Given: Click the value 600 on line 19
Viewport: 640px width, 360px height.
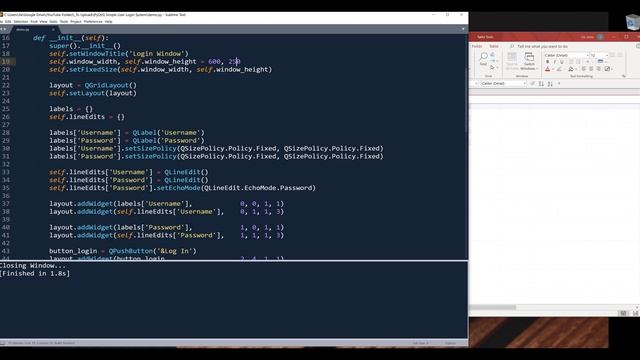Looking at the screenshot, I should point(214,62).
